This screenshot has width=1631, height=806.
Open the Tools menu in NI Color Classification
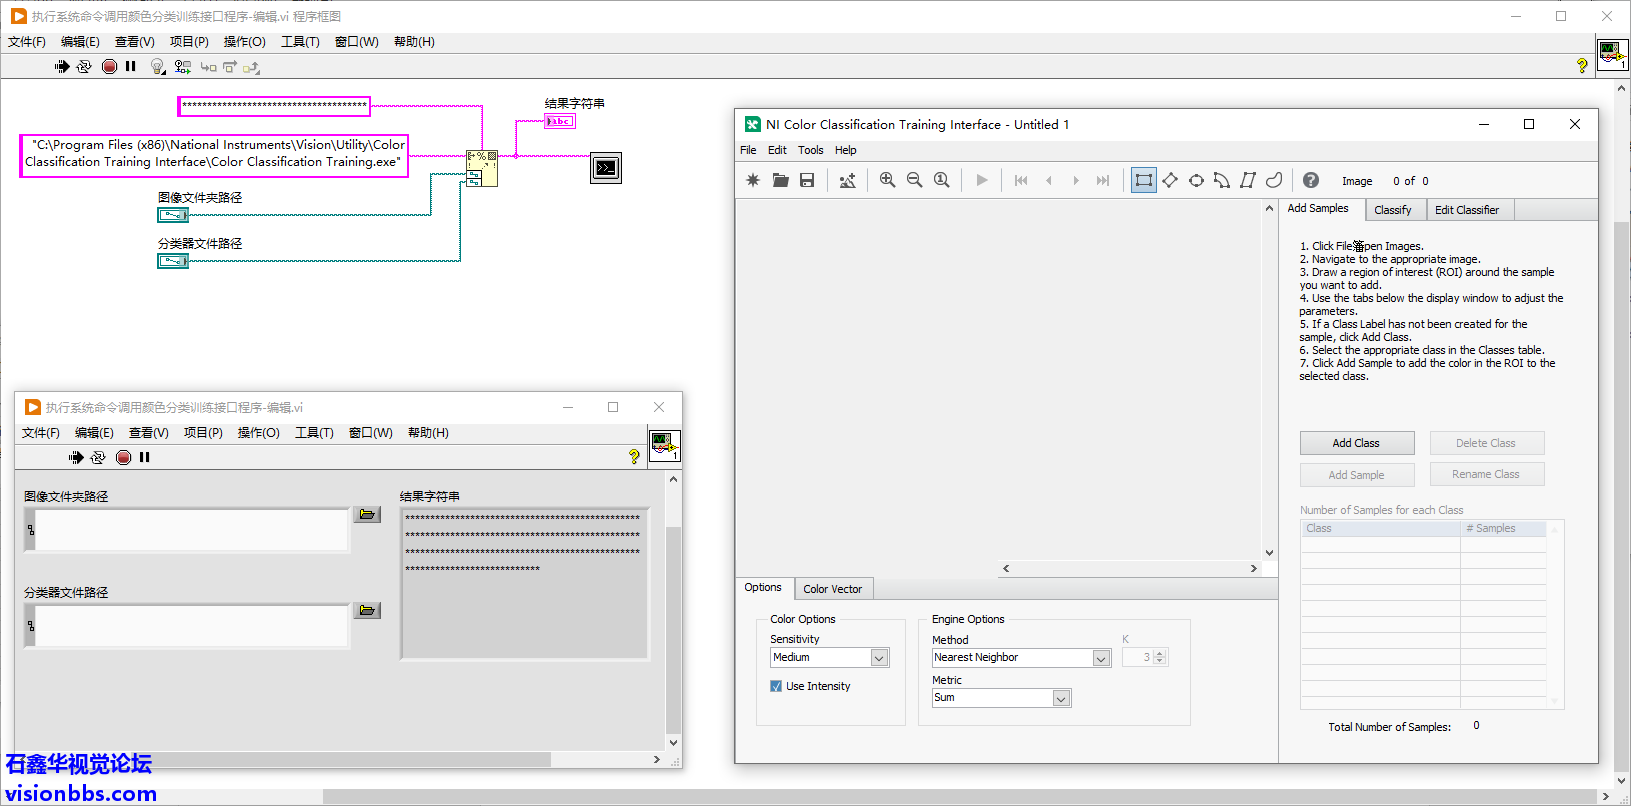pos(810,150)
